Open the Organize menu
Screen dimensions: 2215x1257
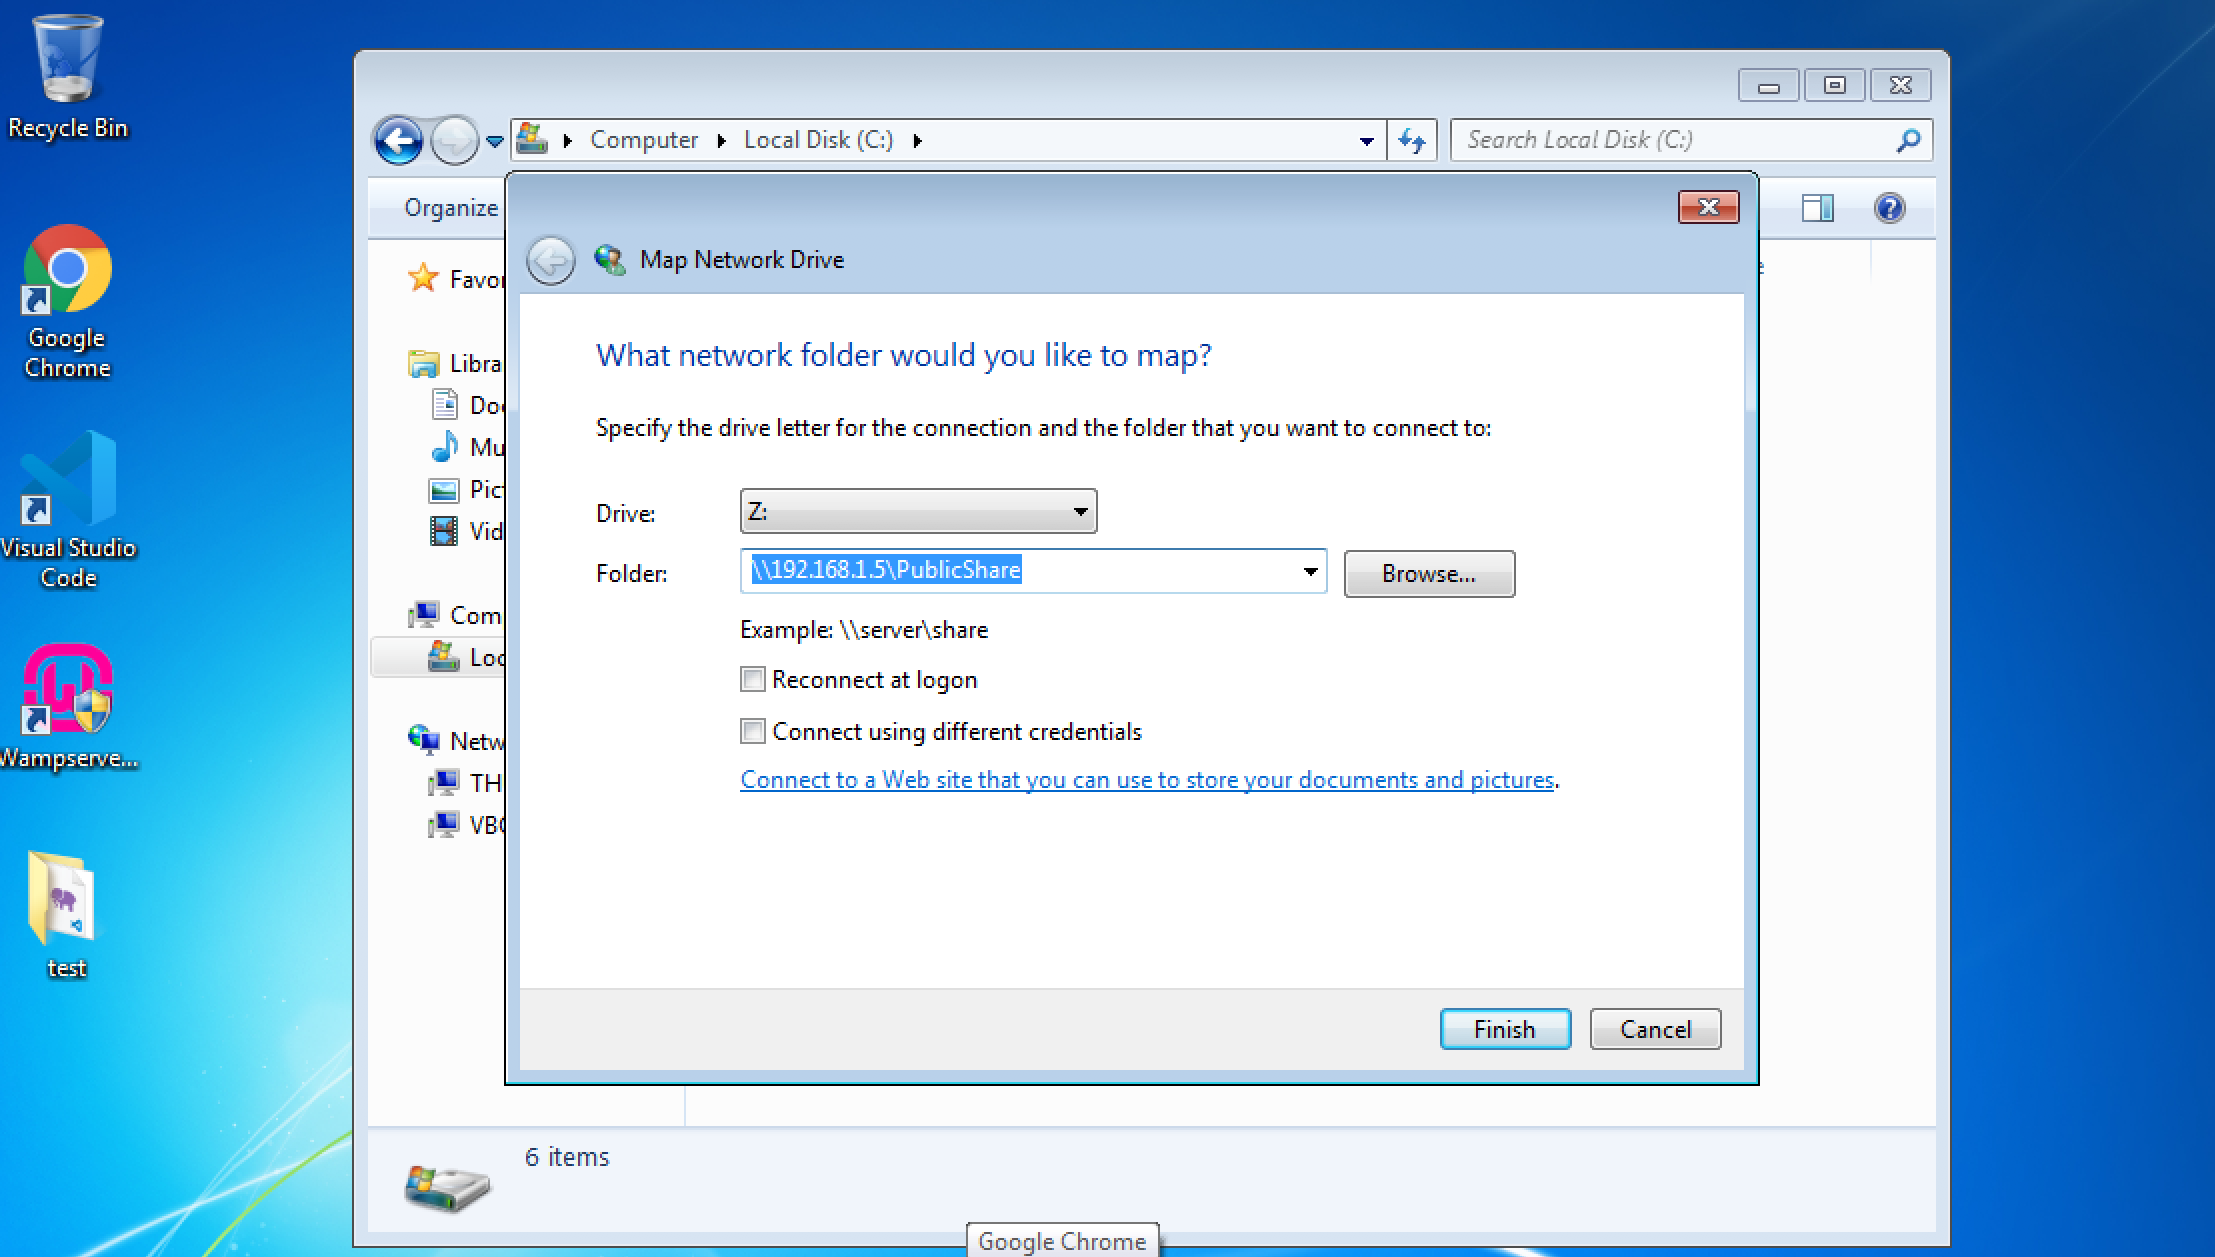(450, 208)
